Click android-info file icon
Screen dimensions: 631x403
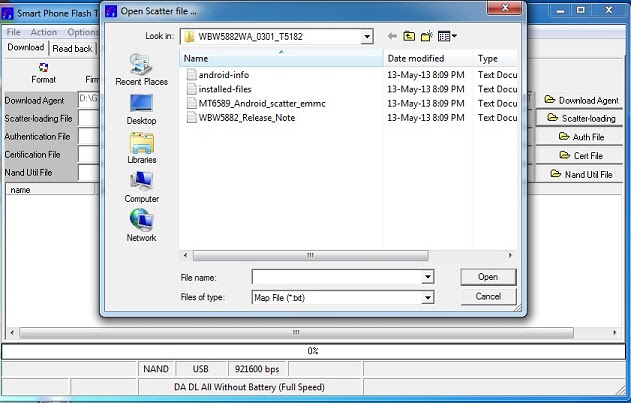[x=192, y=75]
